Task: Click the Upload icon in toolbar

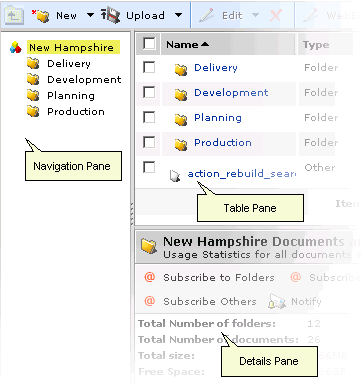Action: [111, 15]
